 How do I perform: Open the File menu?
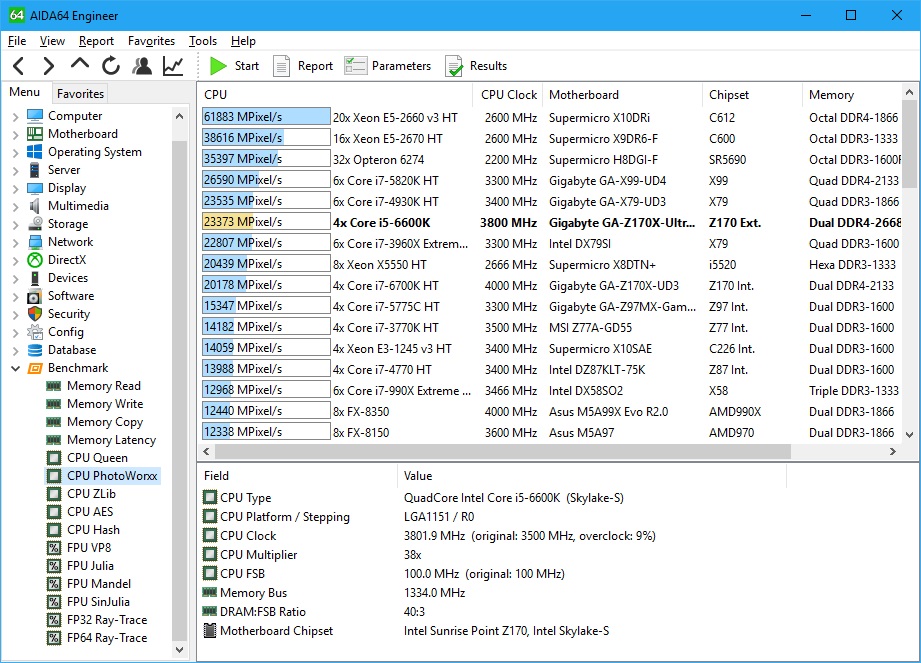pos(17,41)
